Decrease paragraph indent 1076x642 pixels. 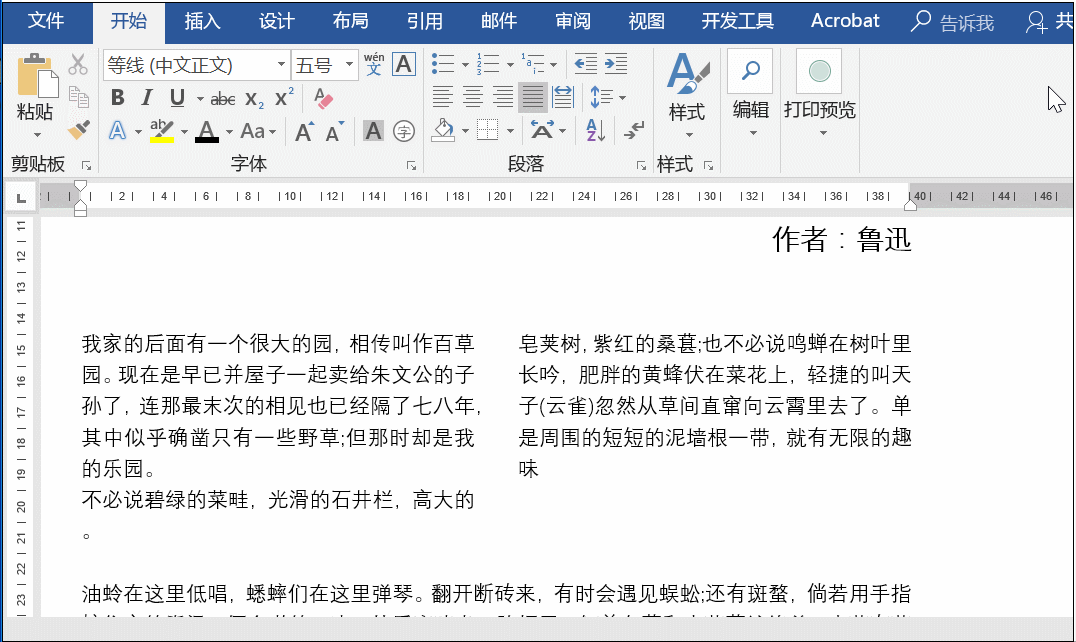585,64
